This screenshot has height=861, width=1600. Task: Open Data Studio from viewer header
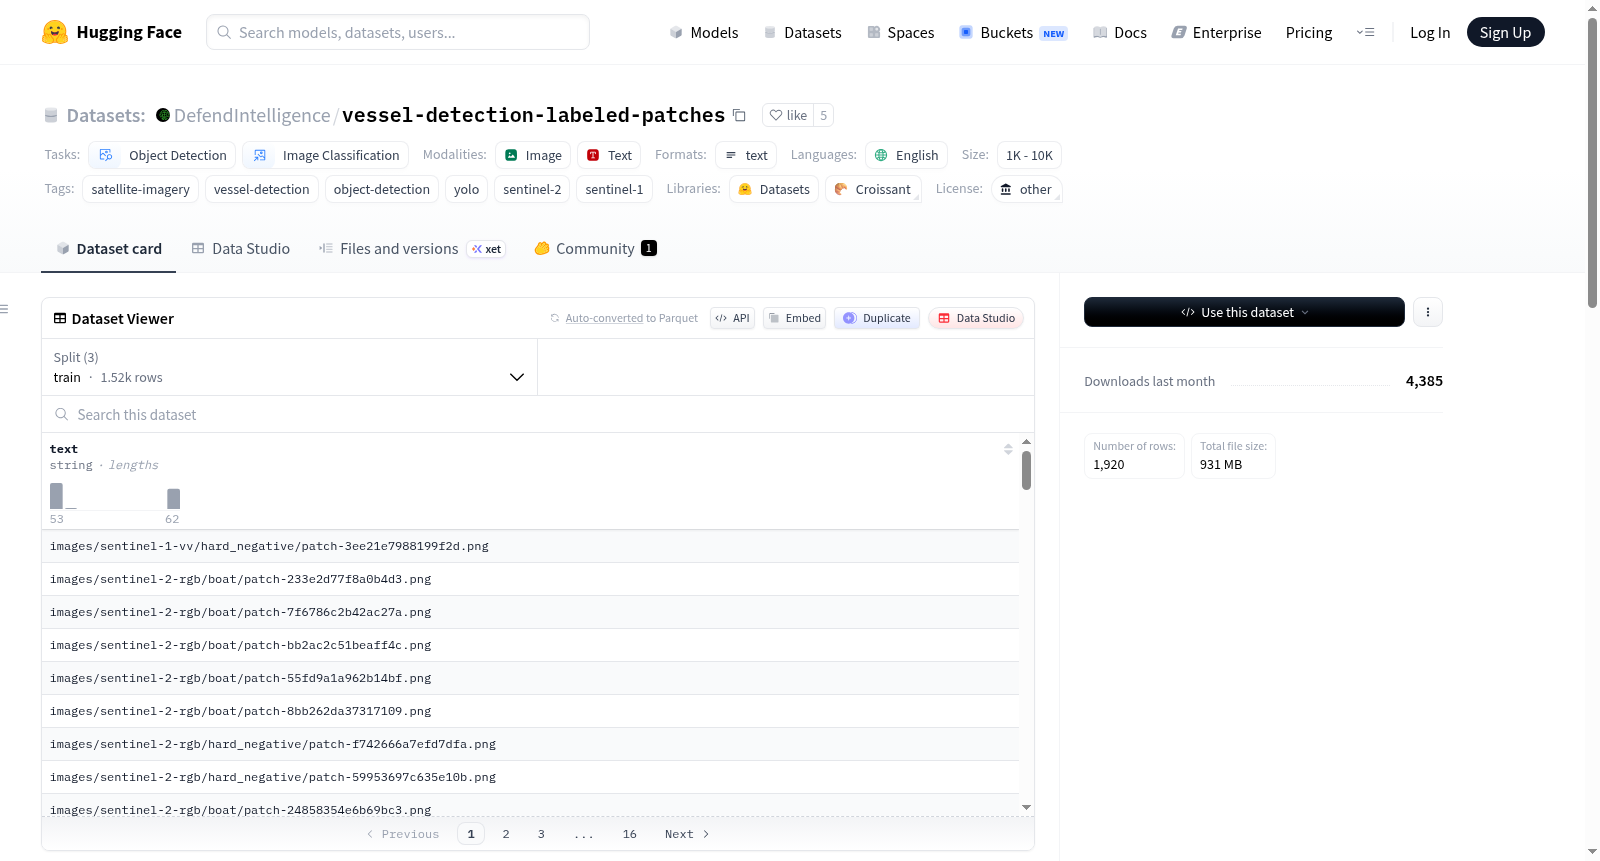976,318
